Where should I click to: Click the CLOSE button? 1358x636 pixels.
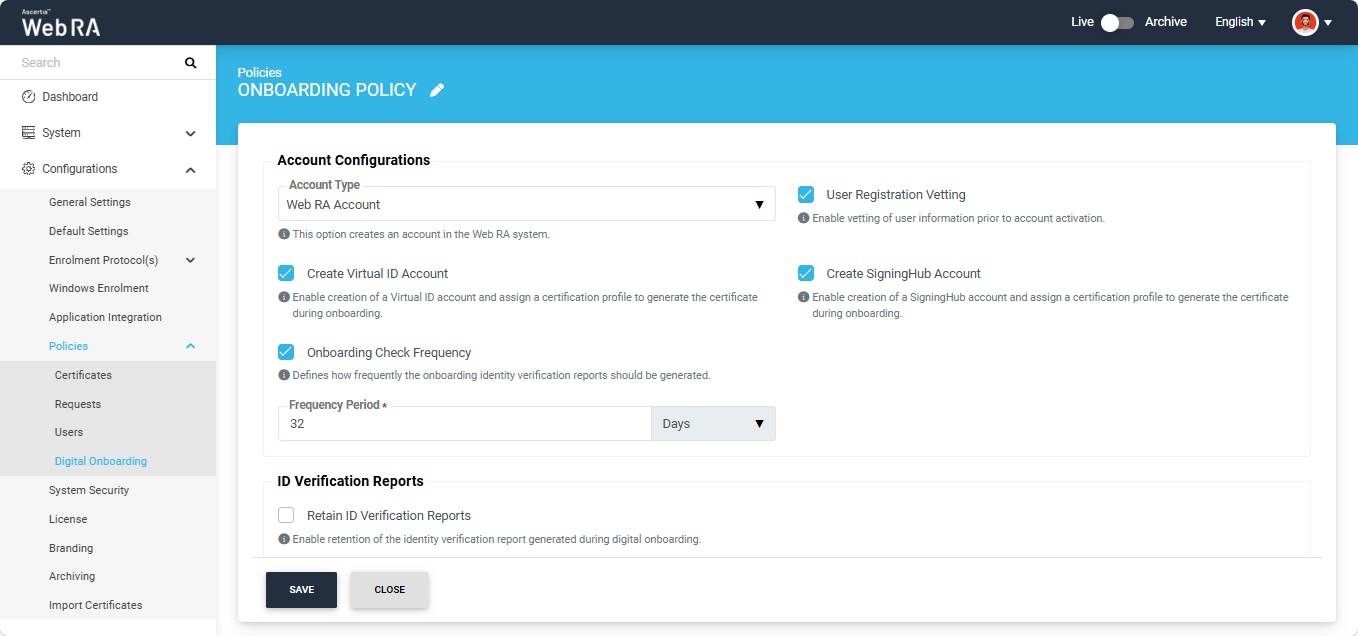point(389,590)
